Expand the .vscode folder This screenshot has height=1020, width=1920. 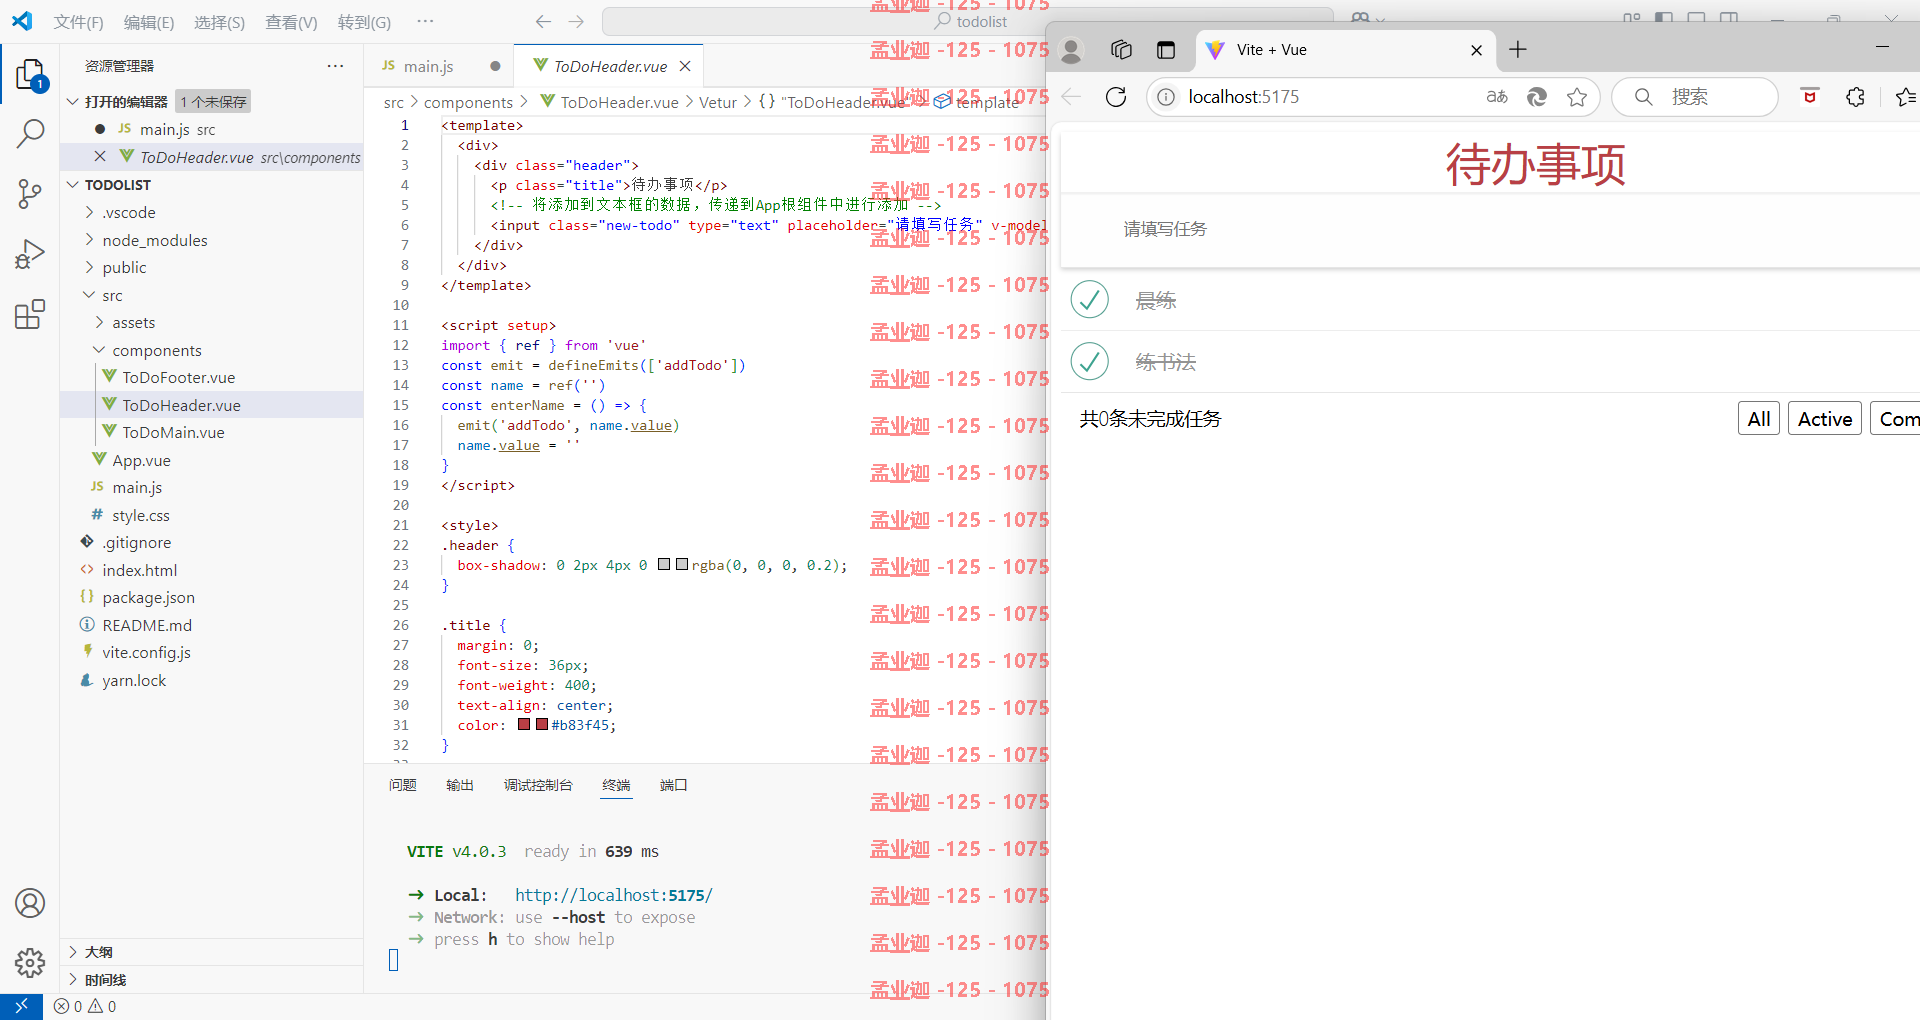(89, 212)
